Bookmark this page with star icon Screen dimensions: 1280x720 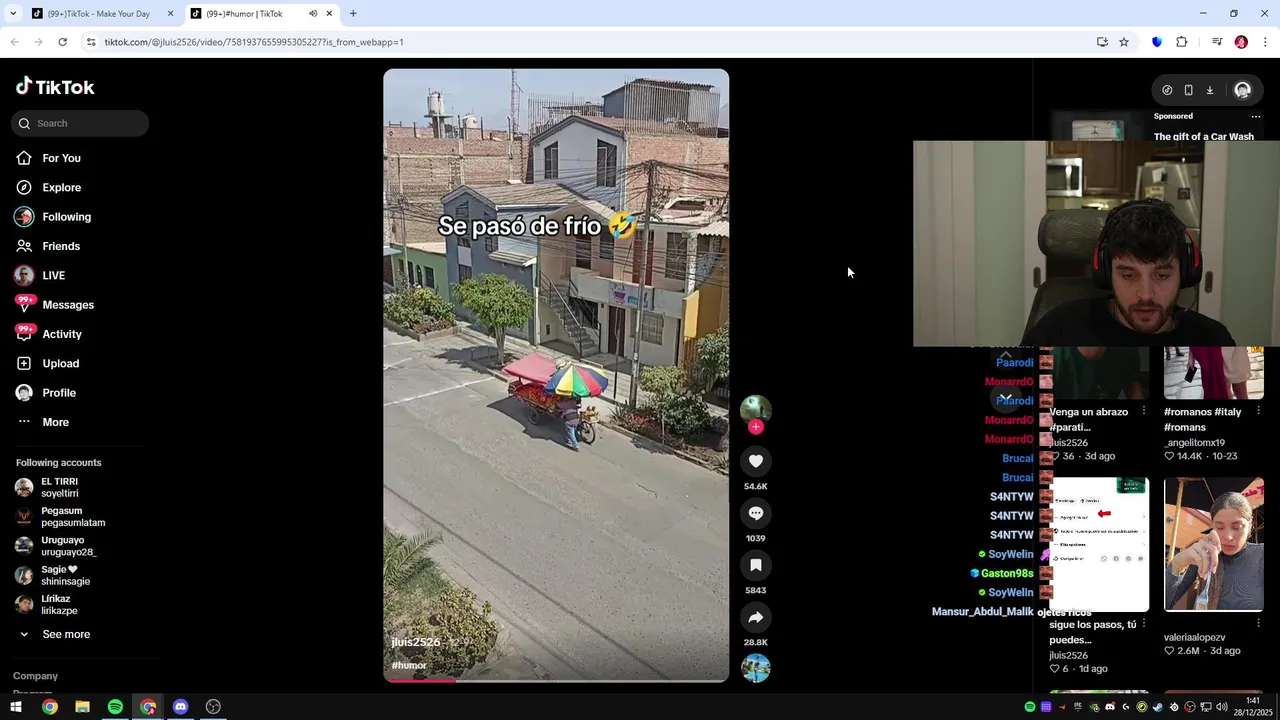click(1124, 42)
